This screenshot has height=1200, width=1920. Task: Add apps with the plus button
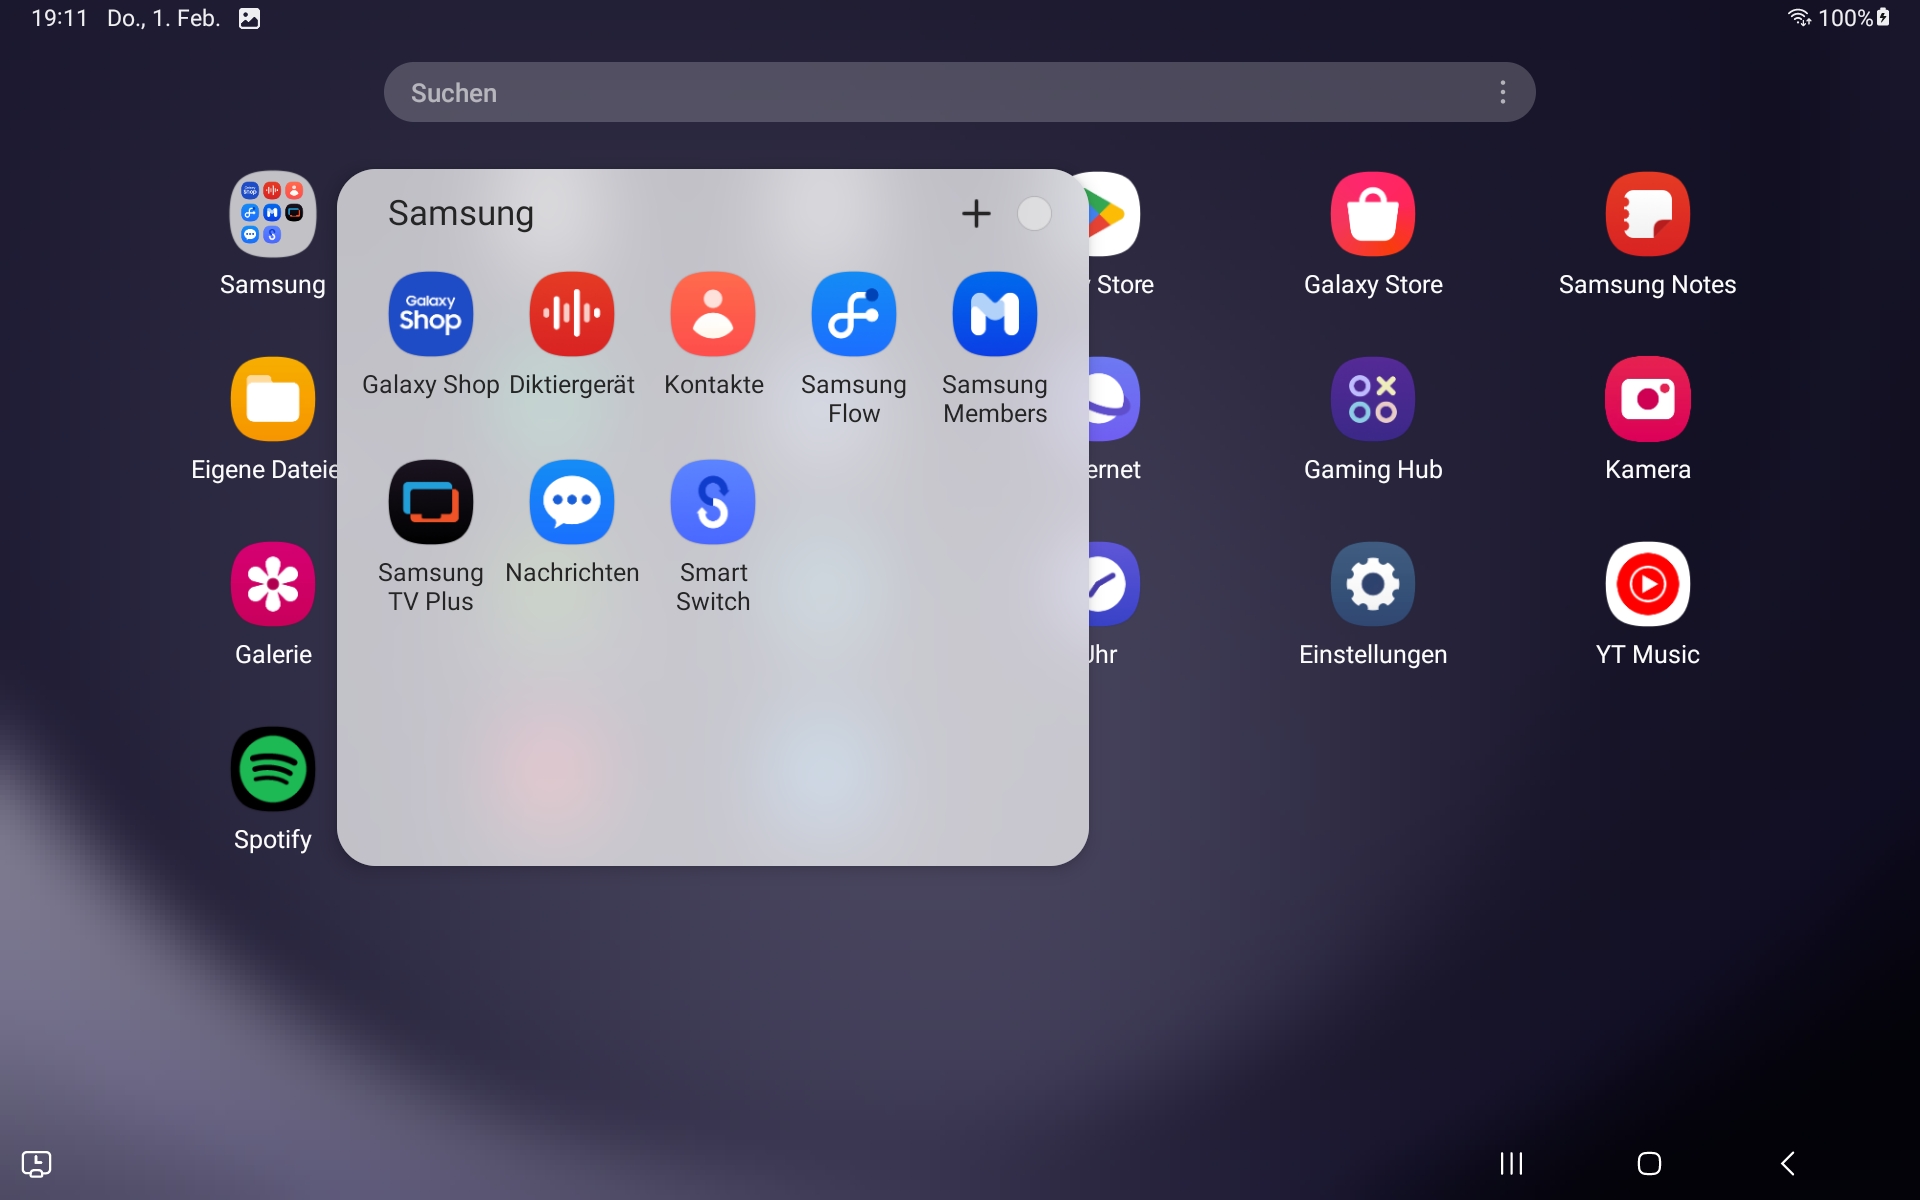pyautogui.click(x=976, y=213)
